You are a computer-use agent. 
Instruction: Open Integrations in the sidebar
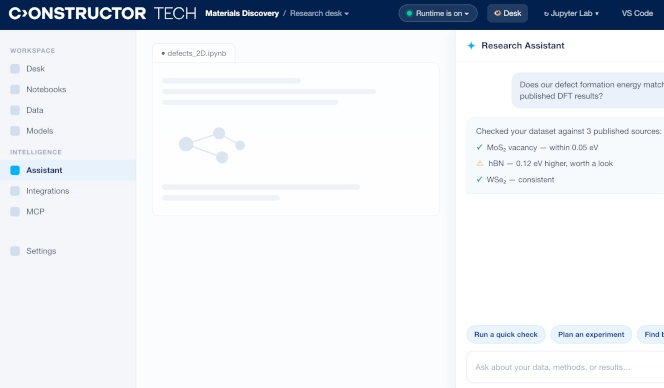point(68,191)
